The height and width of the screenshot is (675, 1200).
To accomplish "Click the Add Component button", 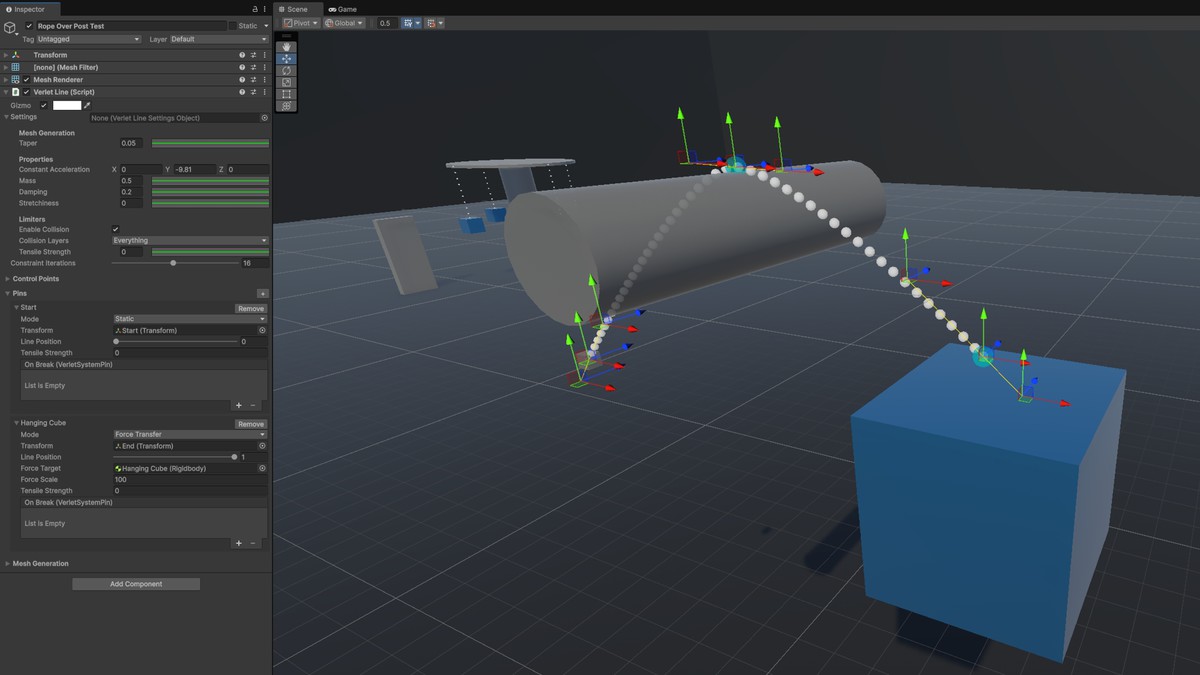I will click(135, 583).
